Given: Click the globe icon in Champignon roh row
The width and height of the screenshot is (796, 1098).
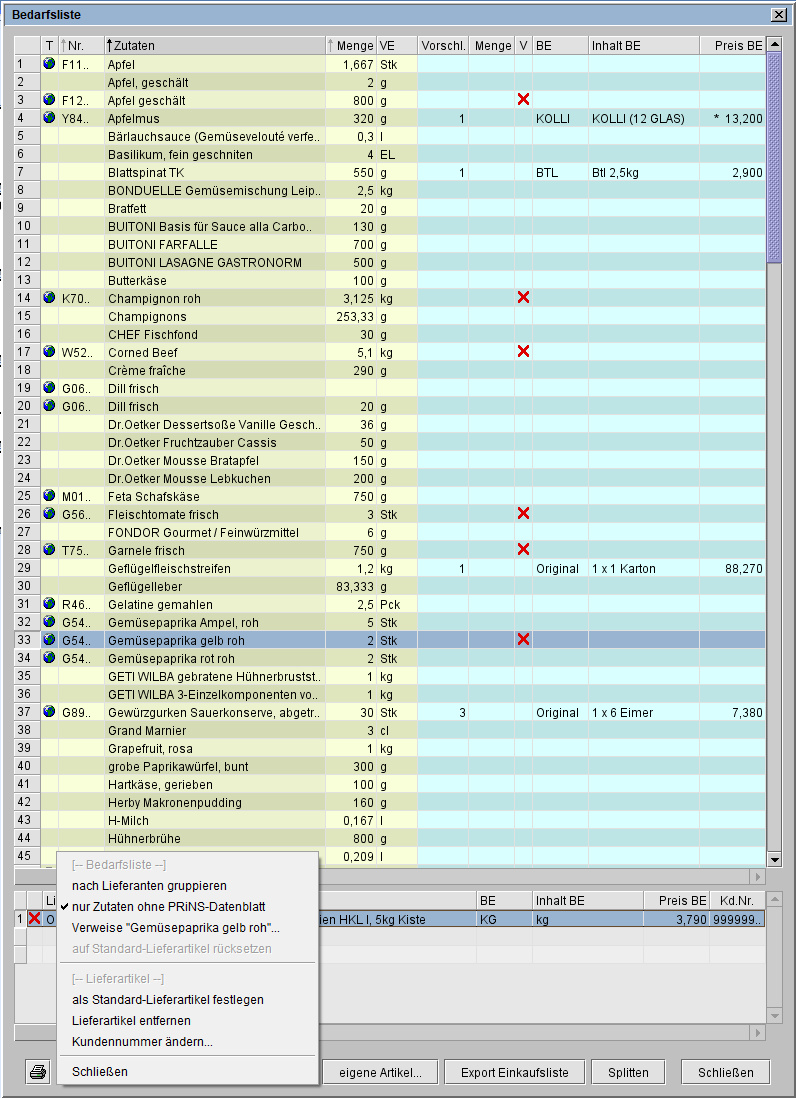Looking at the screenshot, I should click(x=50, y=298).
